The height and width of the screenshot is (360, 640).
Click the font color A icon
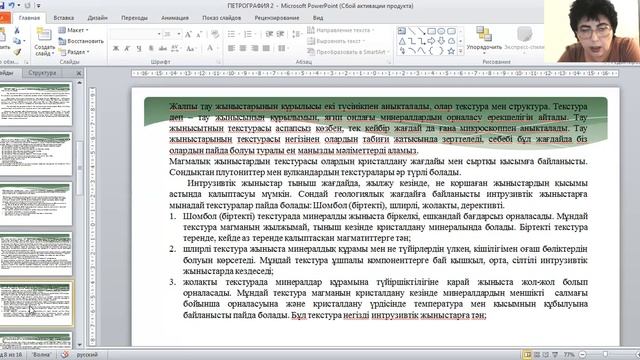[210, 48]
